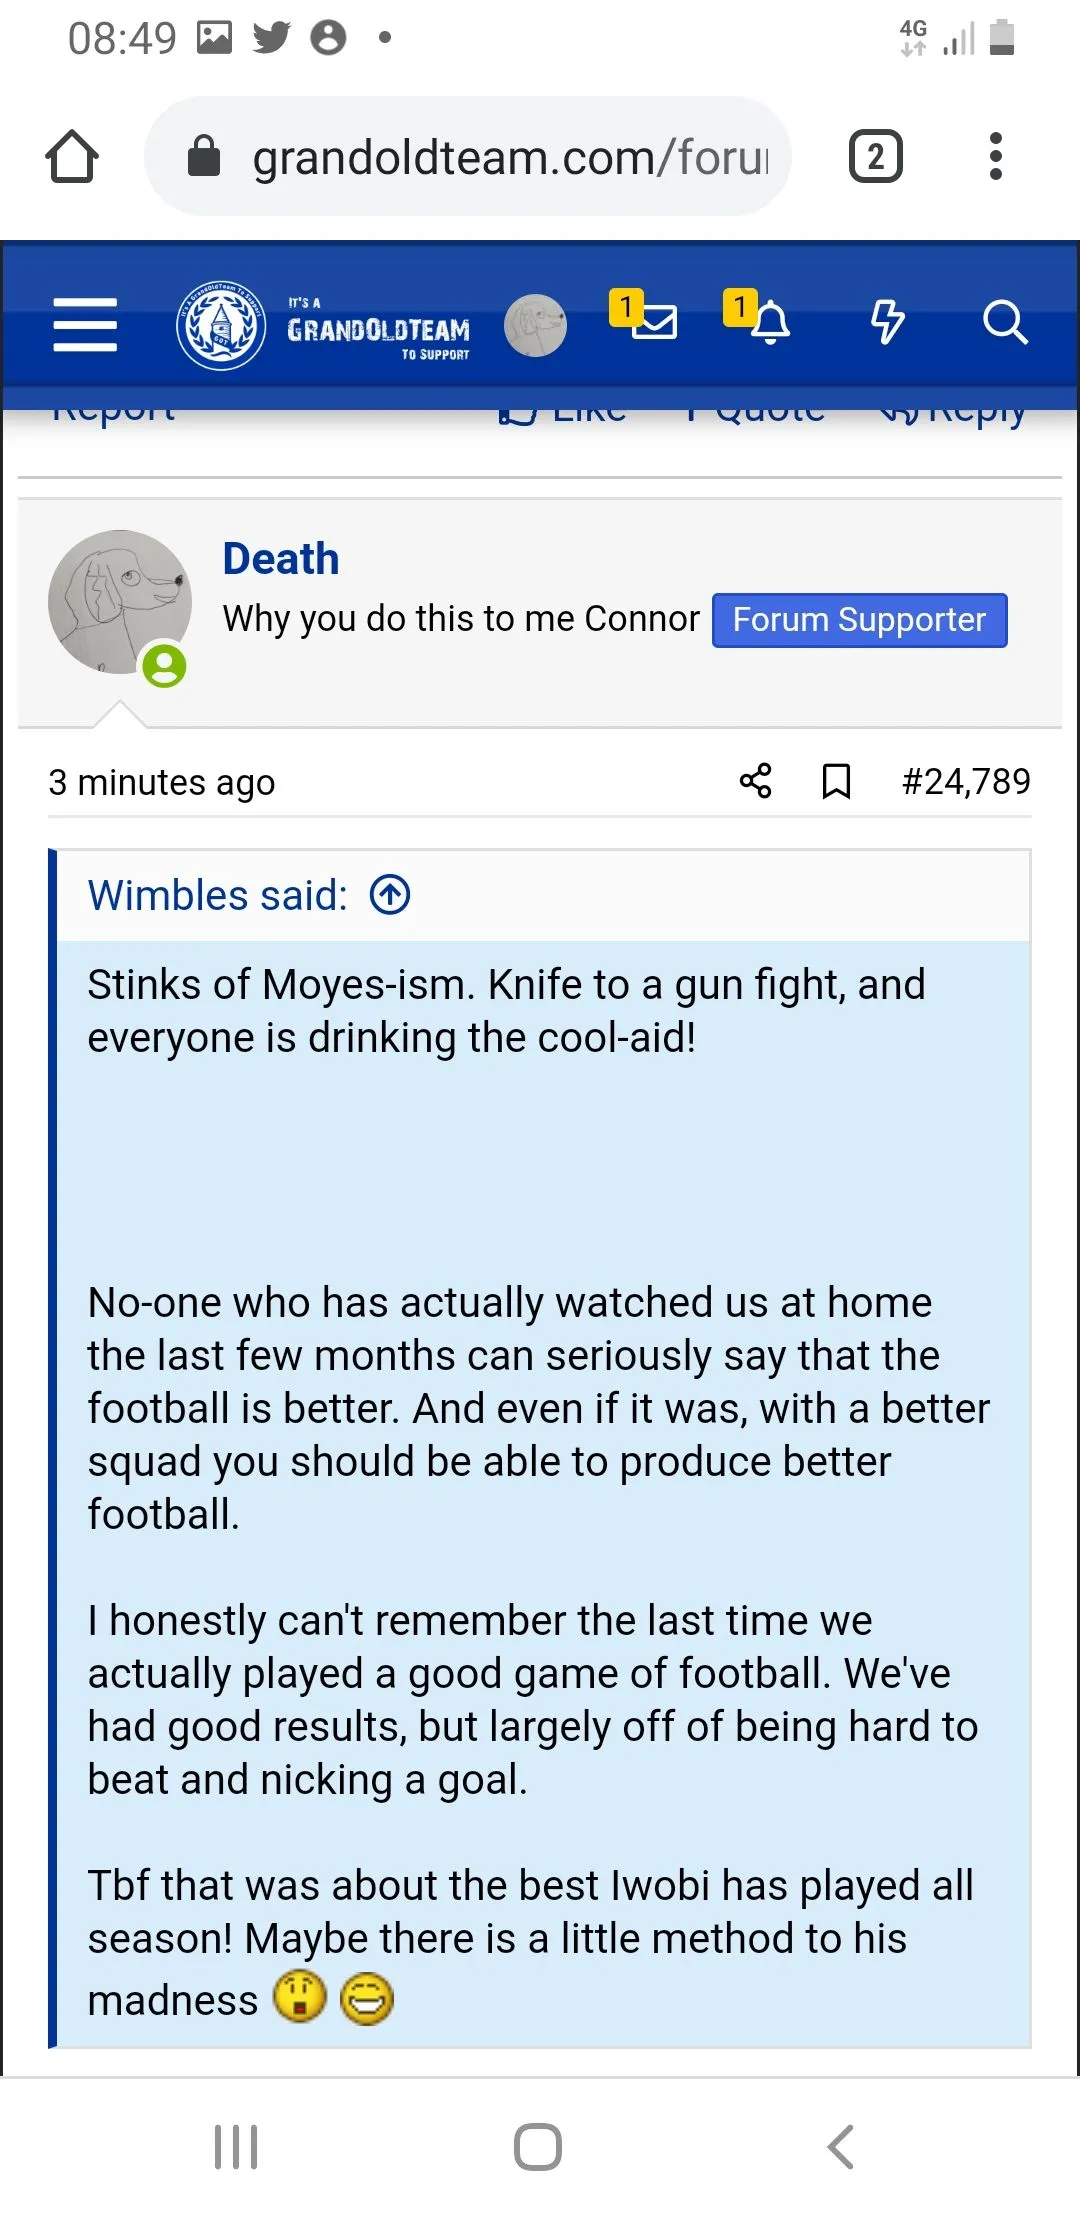This screenshot has width=1080, height=2220.
Task: Go to the Chrome home page
Action: (x=72, y=157)
